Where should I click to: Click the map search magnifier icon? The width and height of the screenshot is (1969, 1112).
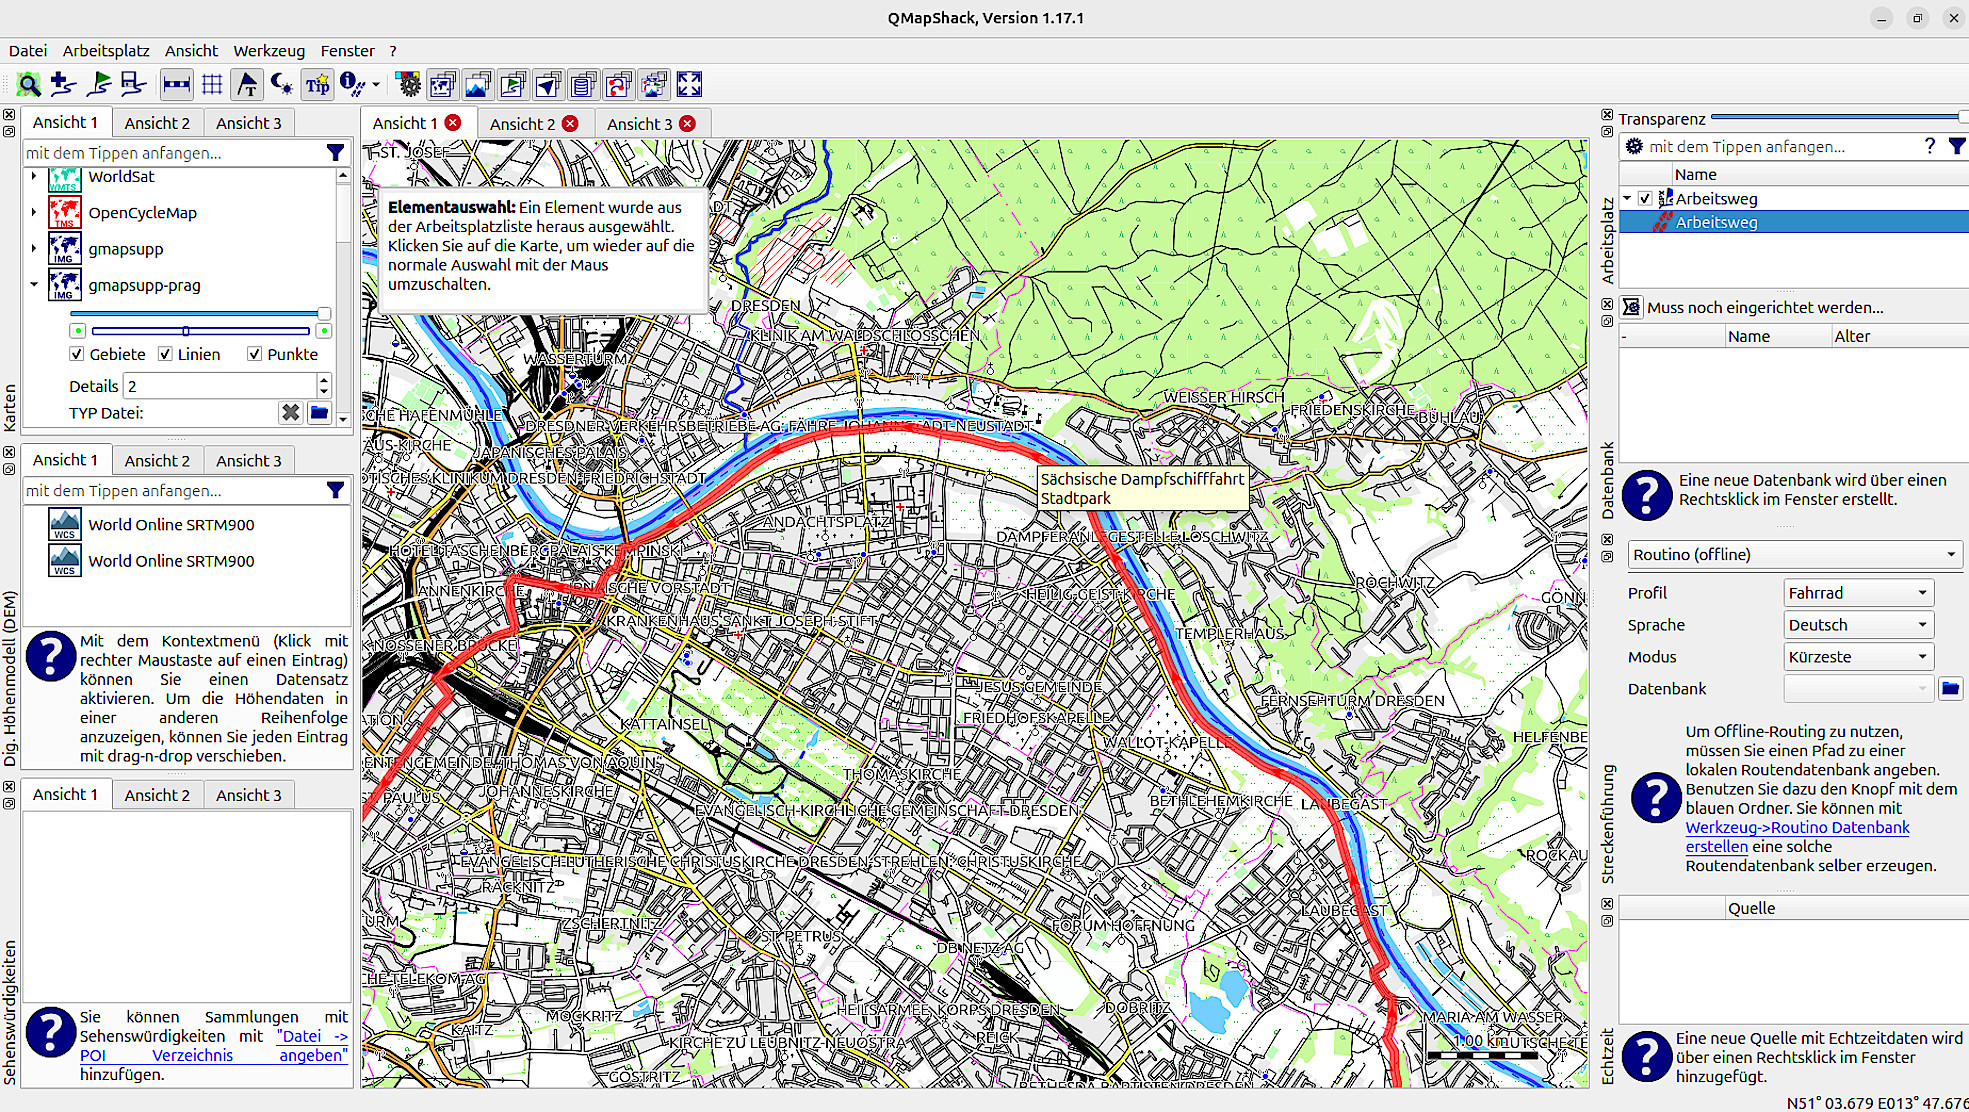tap(29, 85)
